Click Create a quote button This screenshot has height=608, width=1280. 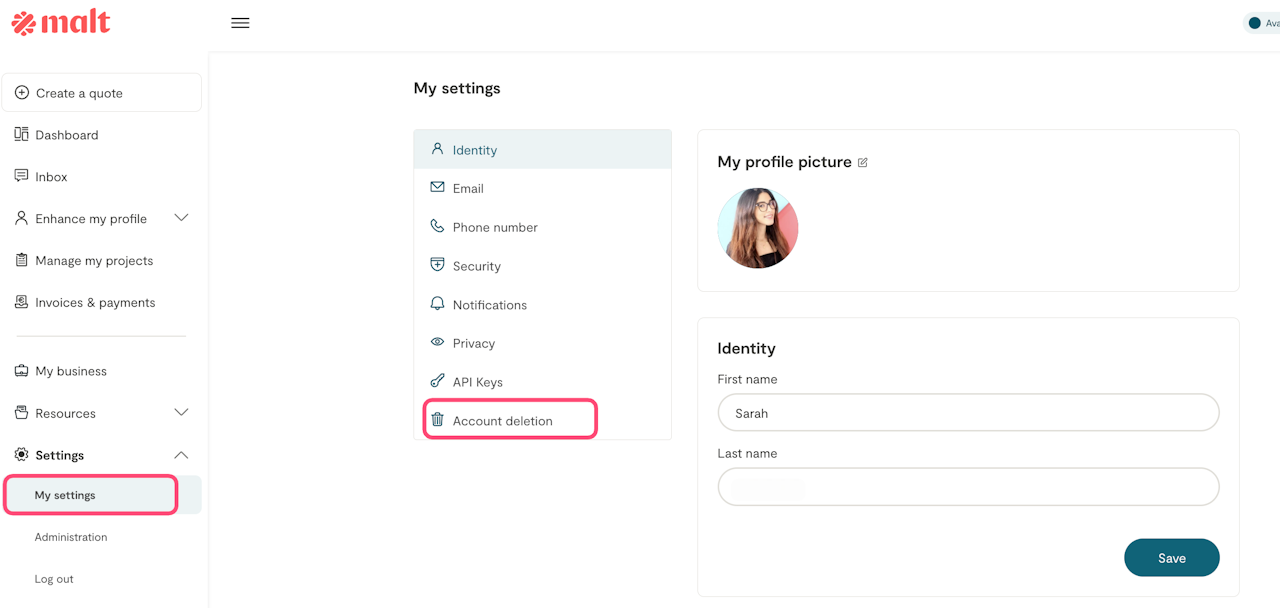tap(102, 93)
